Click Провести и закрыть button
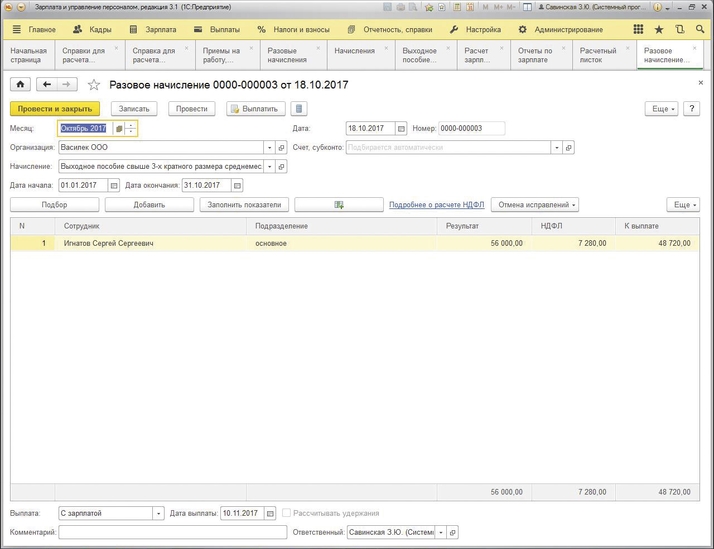This screenshot has width=714, height=549. pos(55,109)
